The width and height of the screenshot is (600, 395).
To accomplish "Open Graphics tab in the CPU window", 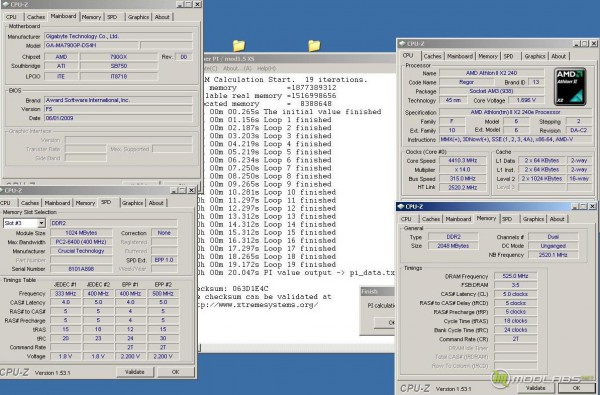I will (535, 56).
